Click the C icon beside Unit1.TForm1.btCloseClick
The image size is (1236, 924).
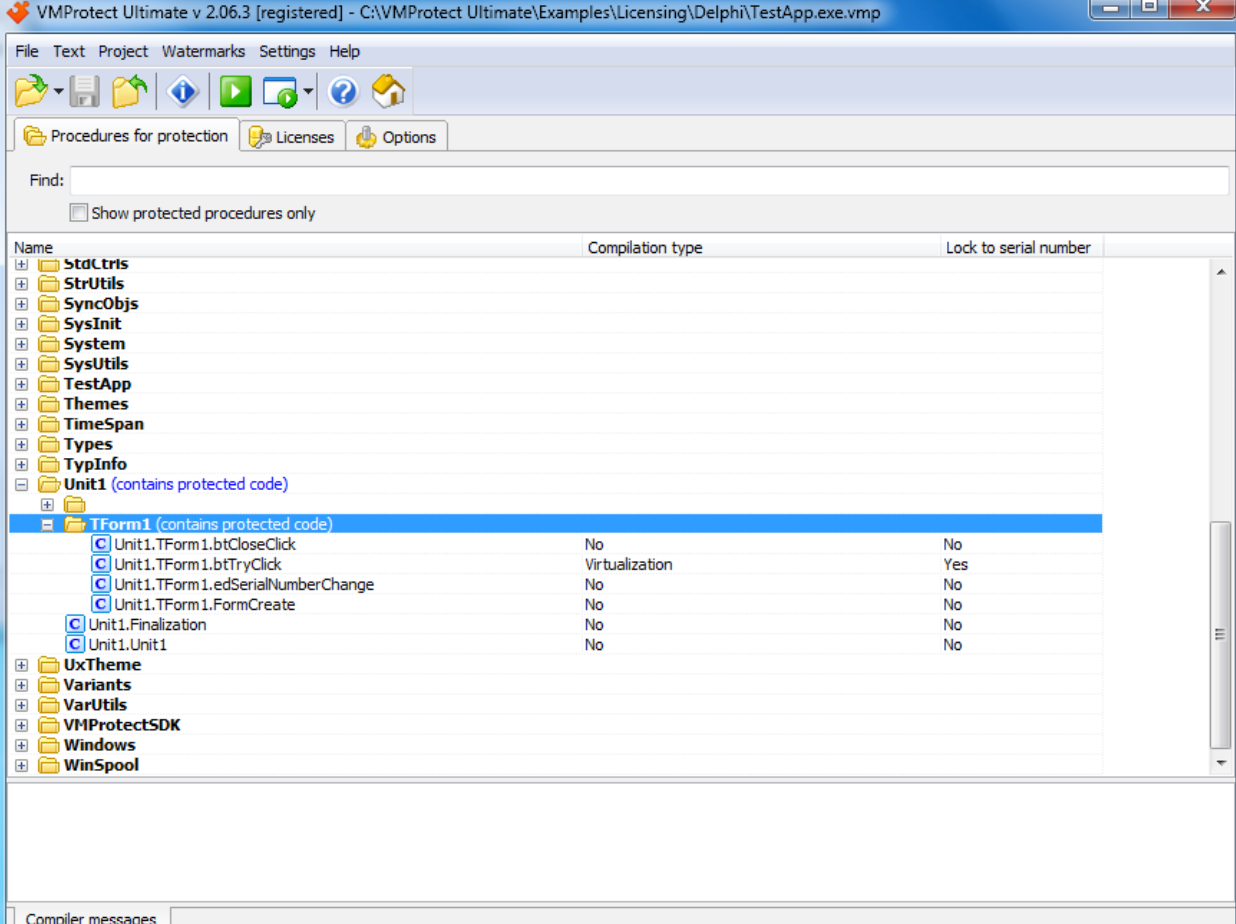[x=100, y=544]
